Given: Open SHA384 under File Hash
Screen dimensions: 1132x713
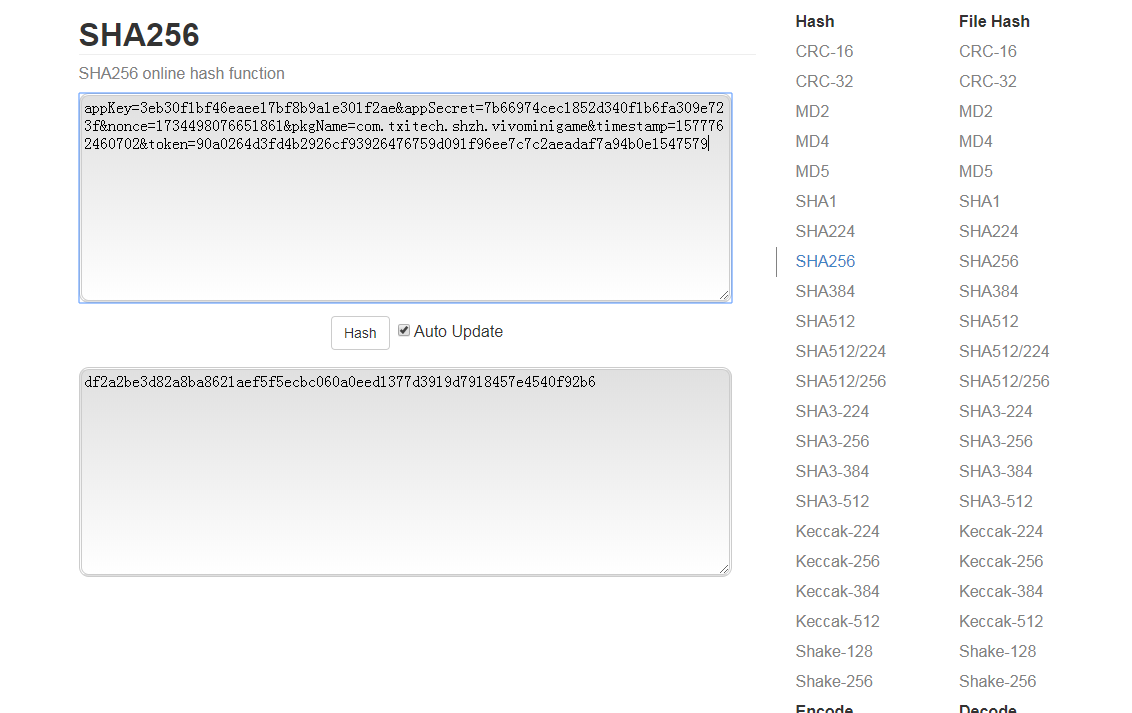Looking at the screenshot, I should pyautogui.click(x=988, y=291).
